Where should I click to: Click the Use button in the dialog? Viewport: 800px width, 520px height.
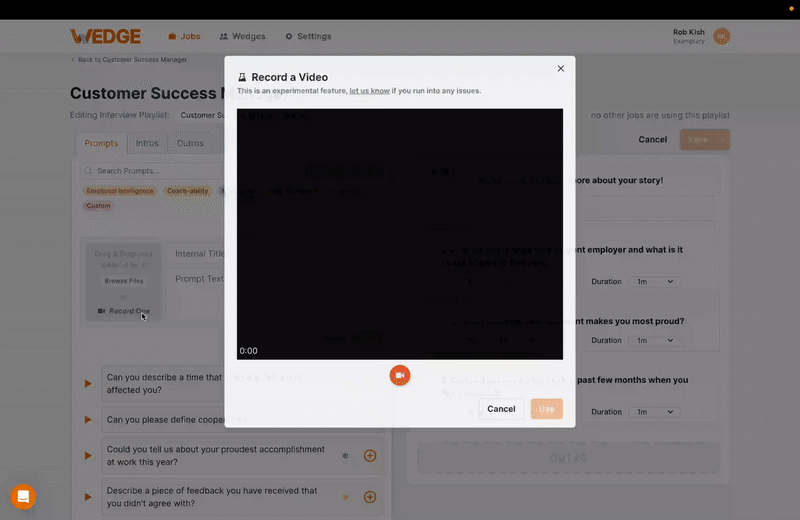point(546,409)
